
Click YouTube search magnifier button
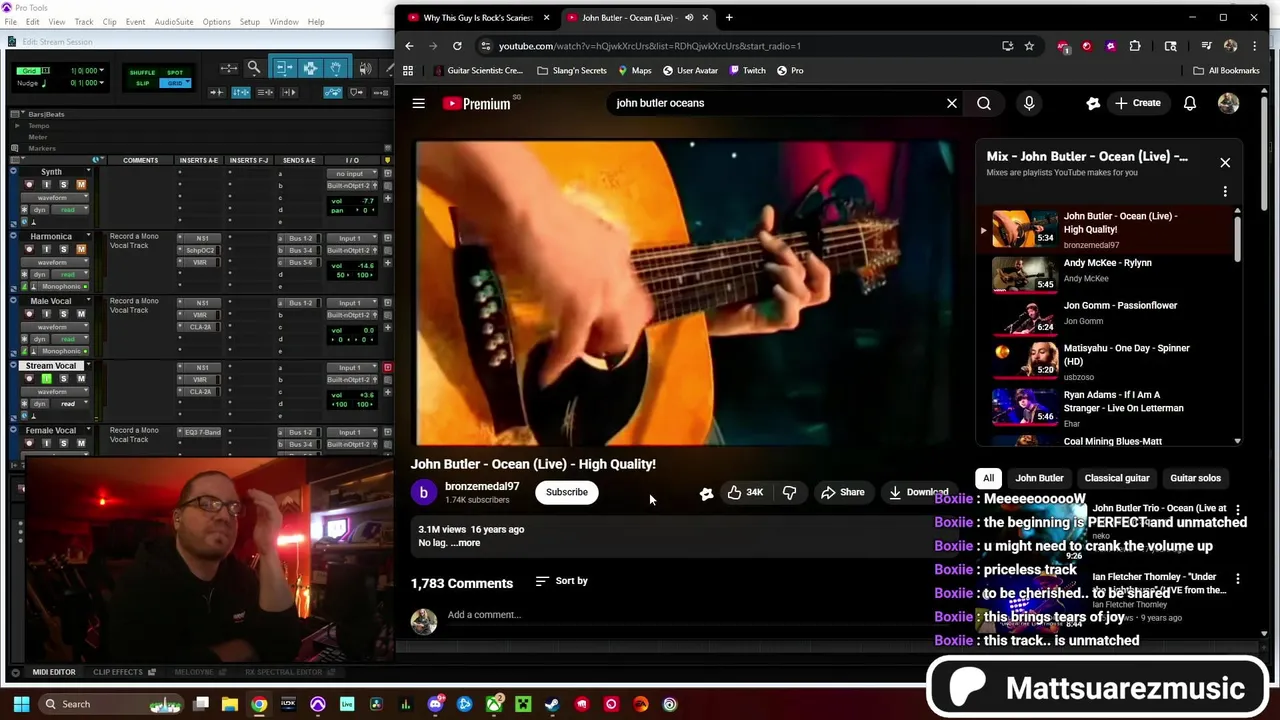[984, 103]
